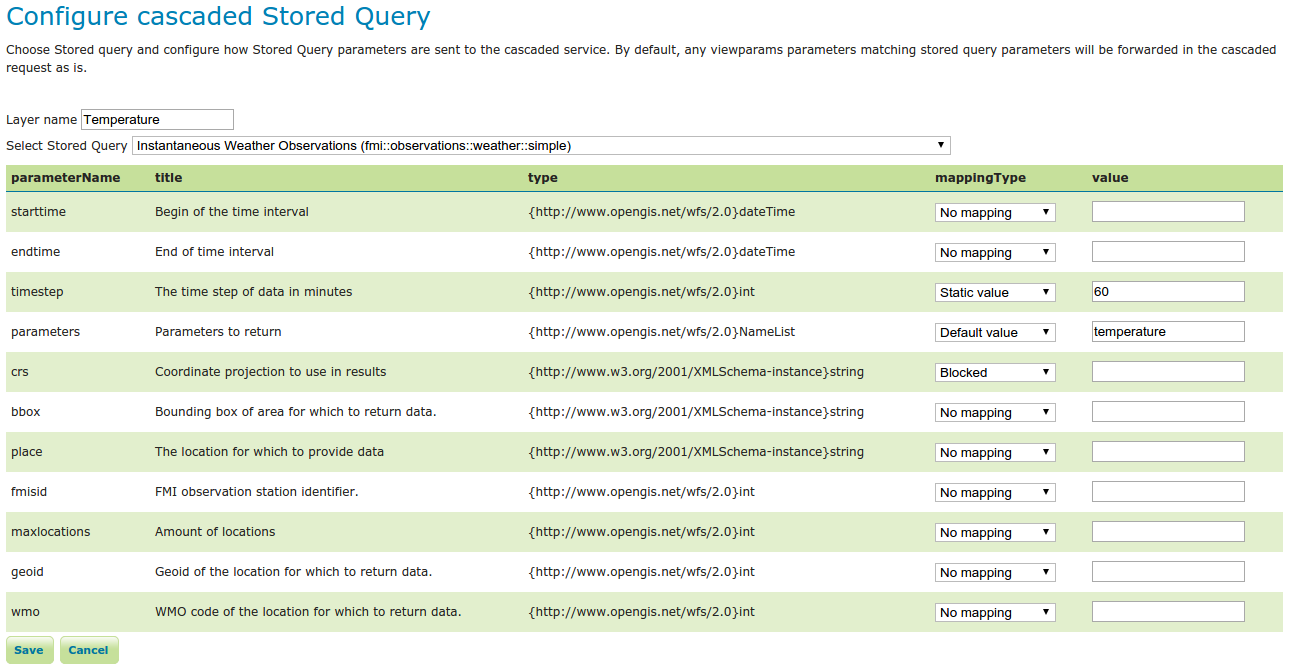Screen dimensions: 1289x672
Task: Open the parameters Default value dropdown
Action: pos(994,331)
